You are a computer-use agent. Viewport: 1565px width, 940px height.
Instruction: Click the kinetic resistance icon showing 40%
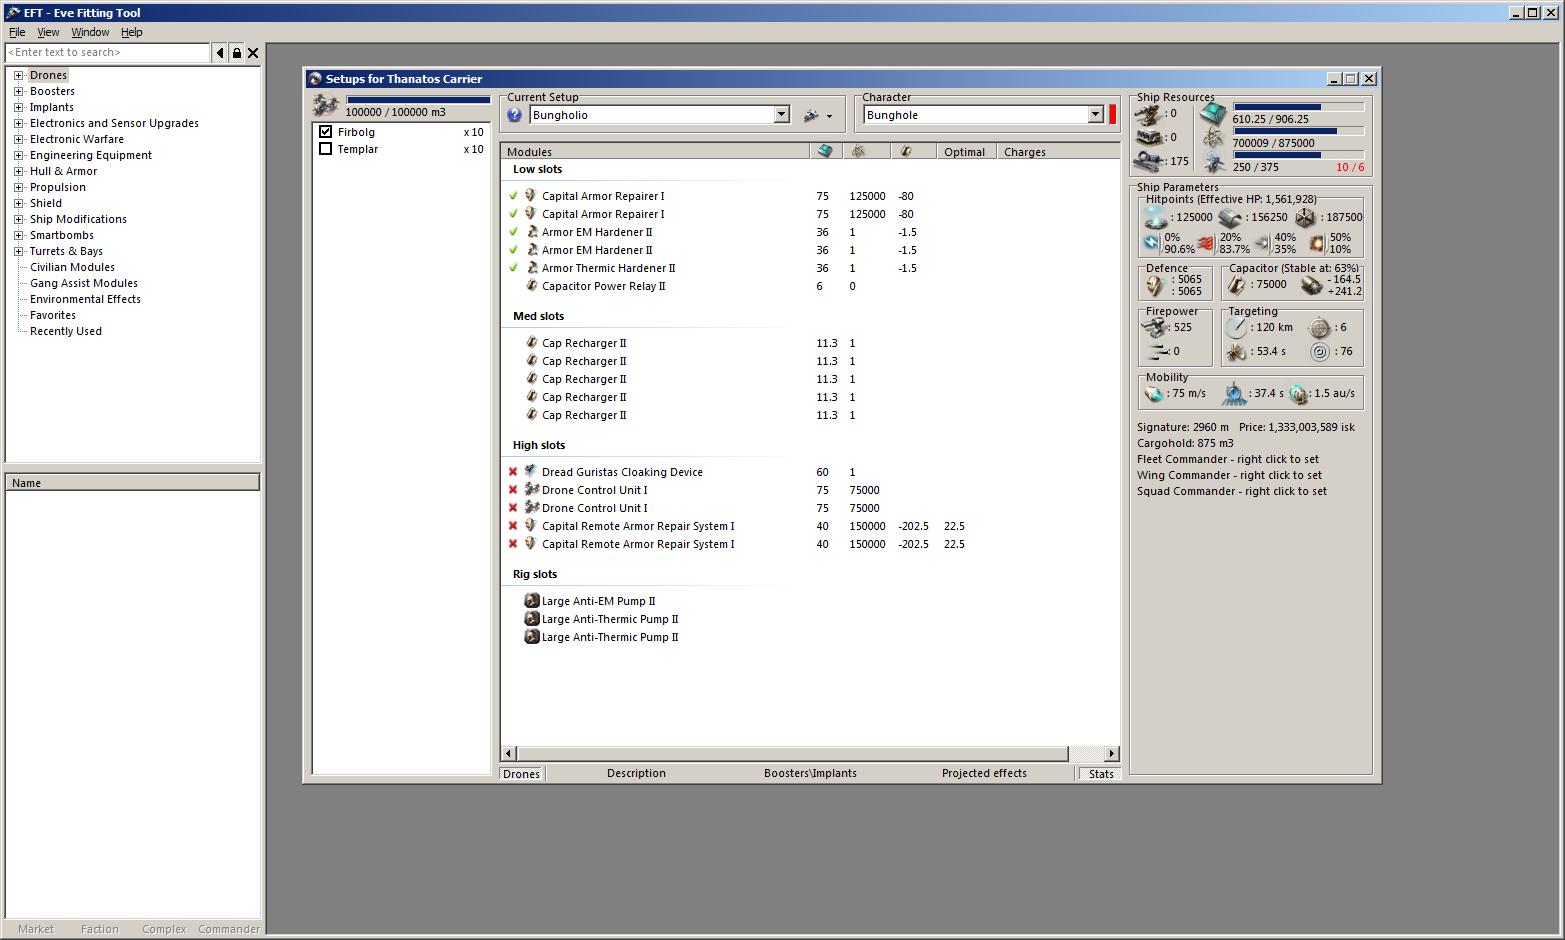(1262, 243)
